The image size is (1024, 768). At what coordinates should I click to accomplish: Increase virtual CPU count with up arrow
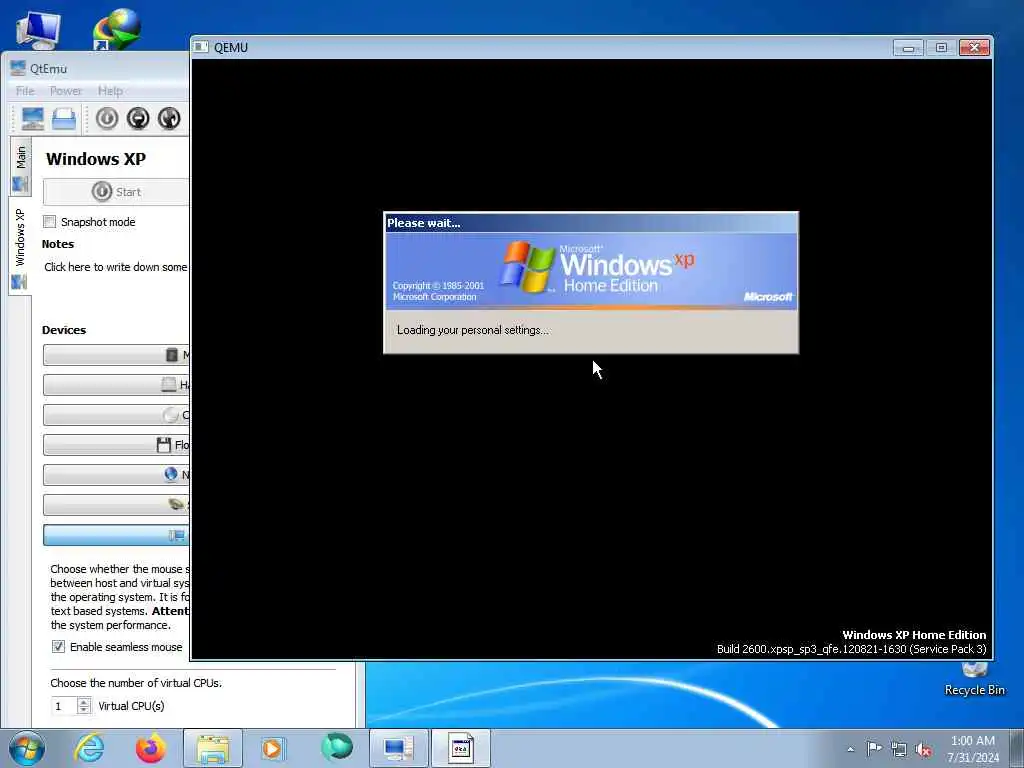(84, 702)
